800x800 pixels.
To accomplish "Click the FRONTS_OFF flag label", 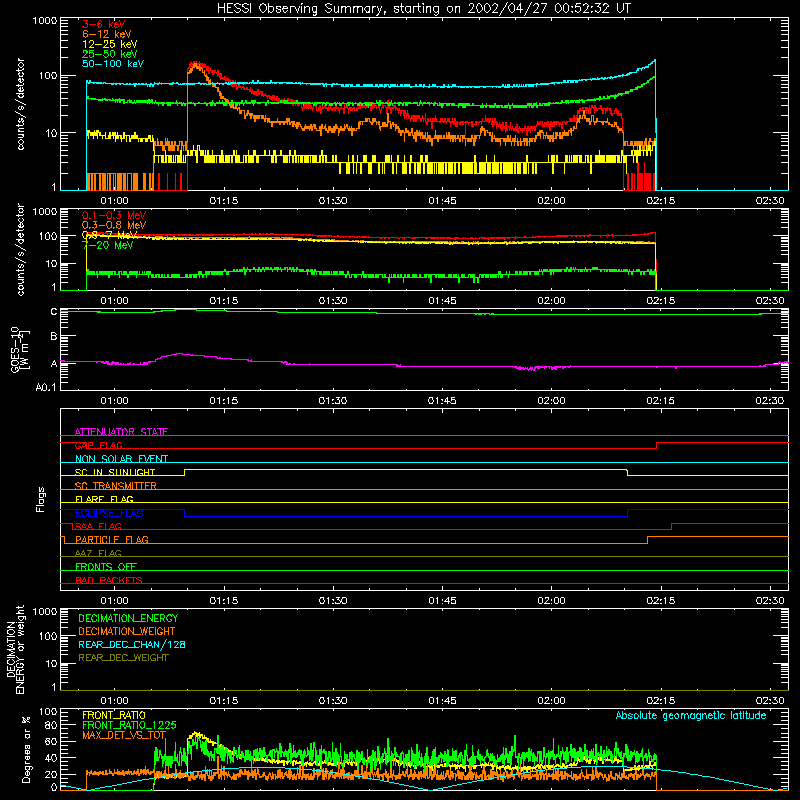I will (x=106, y=566).
